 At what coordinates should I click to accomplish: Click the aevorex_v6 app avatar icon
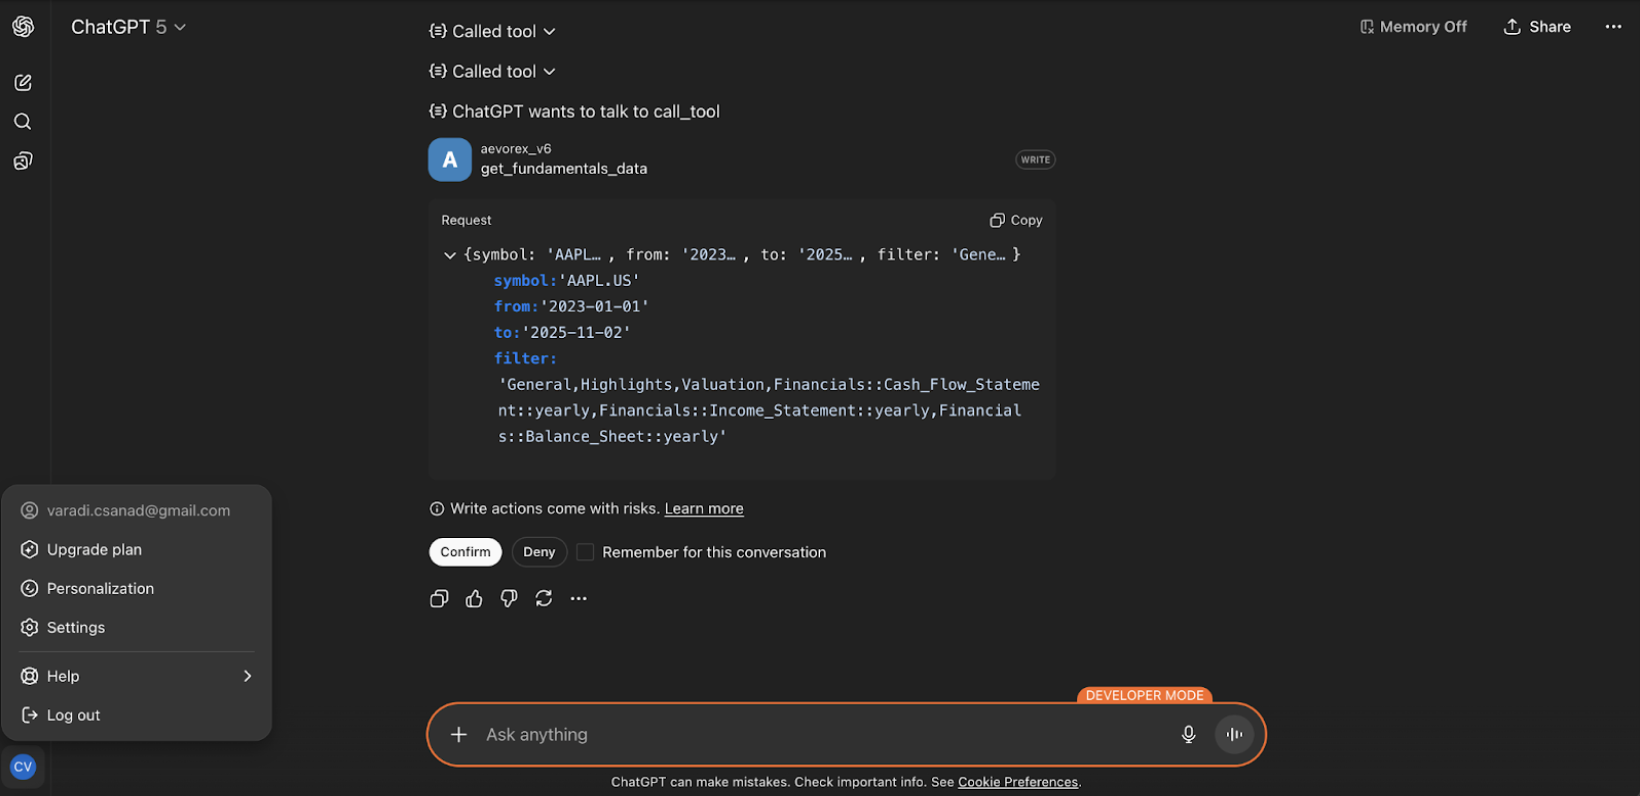click(x=450, y=160)
